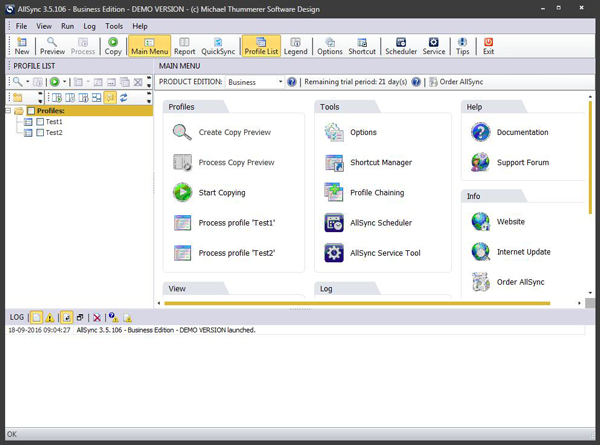Open Shortcut Manager

click(x=368, y=162)
